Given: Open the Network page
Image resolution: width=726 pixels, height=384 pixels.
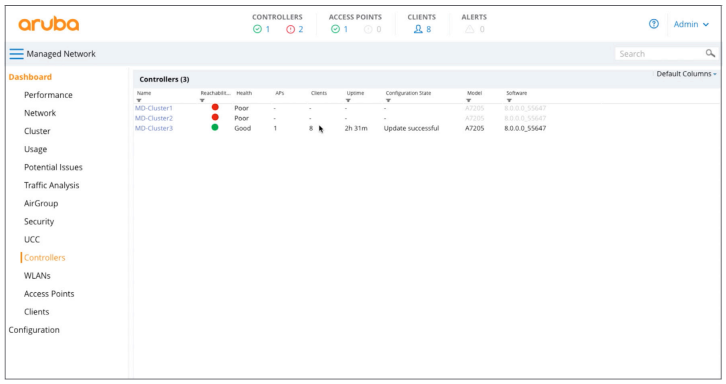Looking at the screenshot, I should click(x=40, y=113).
